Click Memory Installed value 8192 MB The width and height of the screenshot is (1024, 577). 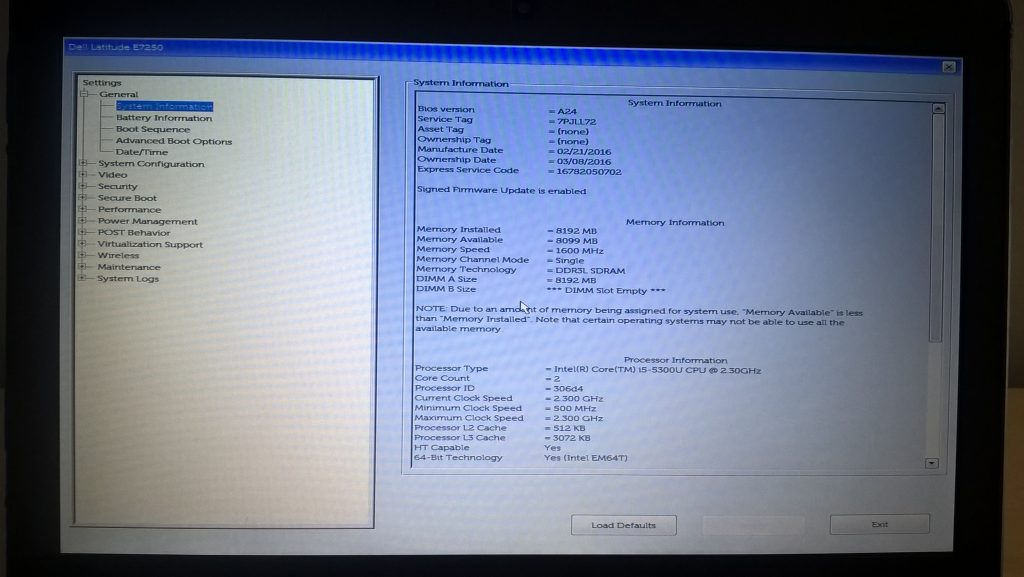[575, 231]
